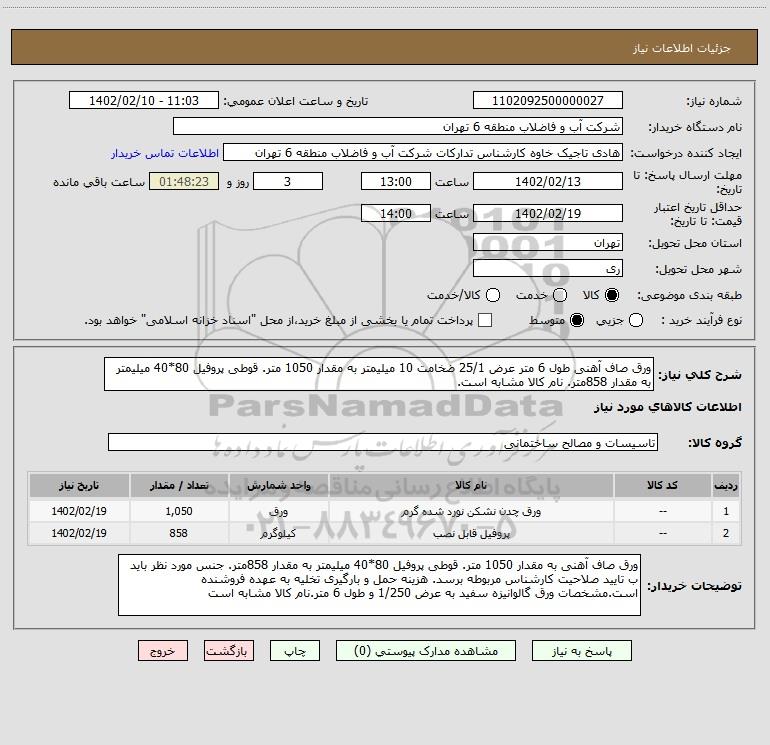Click the date cell in row 1
This screenshot has width=770, height=745.
coord(79,511)
